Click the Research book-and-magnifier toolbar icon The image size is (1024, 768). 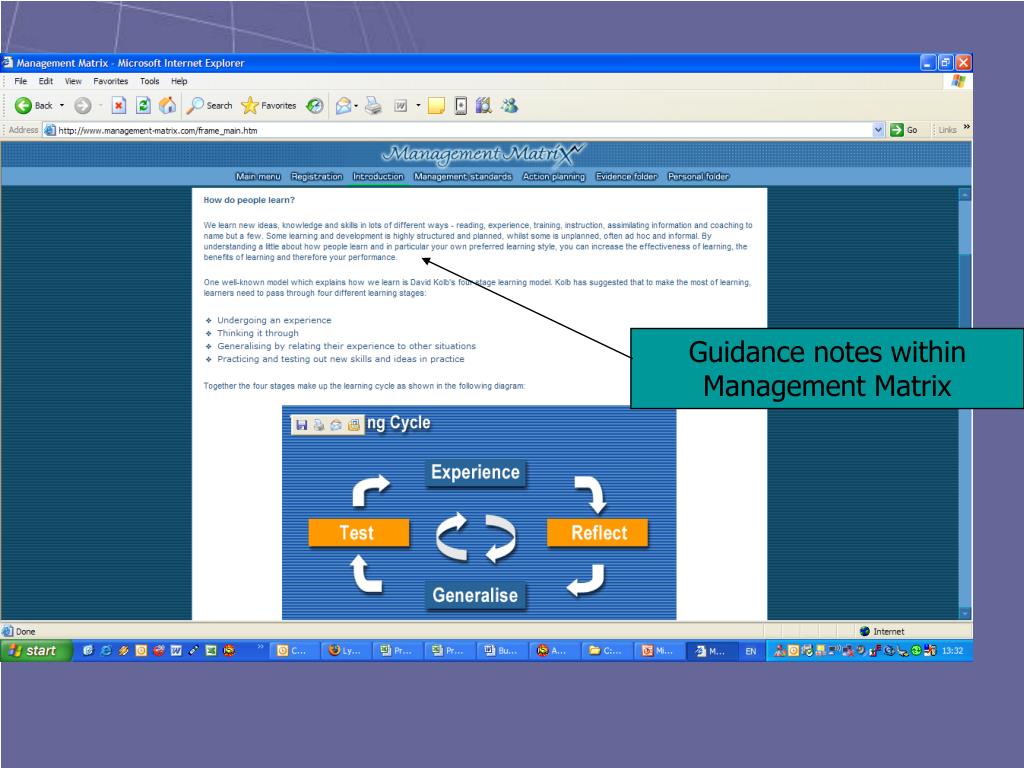[483, 105]
